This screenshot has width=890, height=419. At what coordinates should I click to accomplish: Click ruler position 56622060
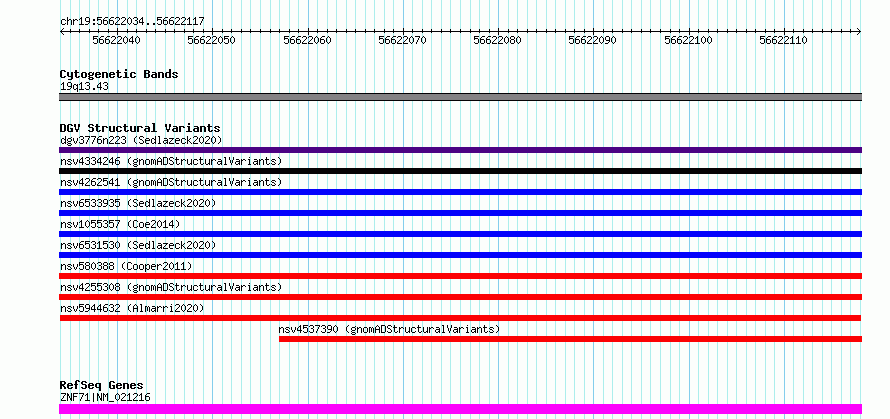pyautogui.click(x=307, y=40)
